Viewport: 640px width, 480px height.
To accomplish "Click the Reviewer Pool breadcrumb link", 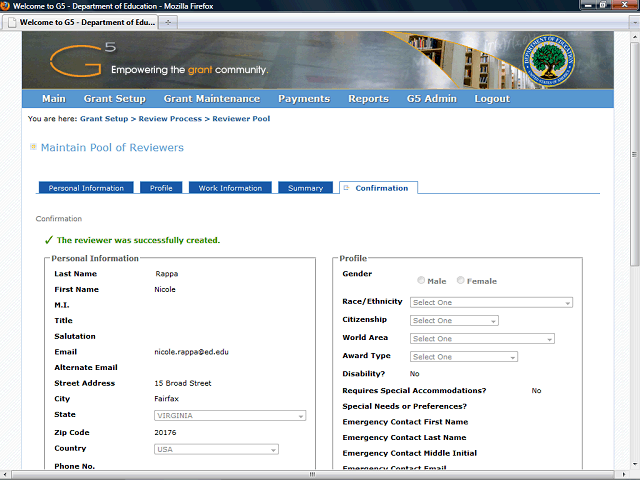I will 240,119.
